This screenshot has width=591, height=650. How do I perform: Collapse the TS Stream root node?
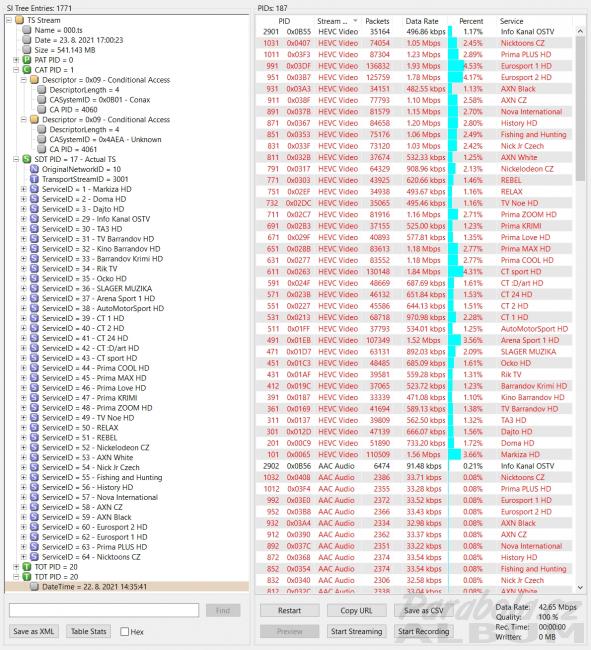(8, 20)
